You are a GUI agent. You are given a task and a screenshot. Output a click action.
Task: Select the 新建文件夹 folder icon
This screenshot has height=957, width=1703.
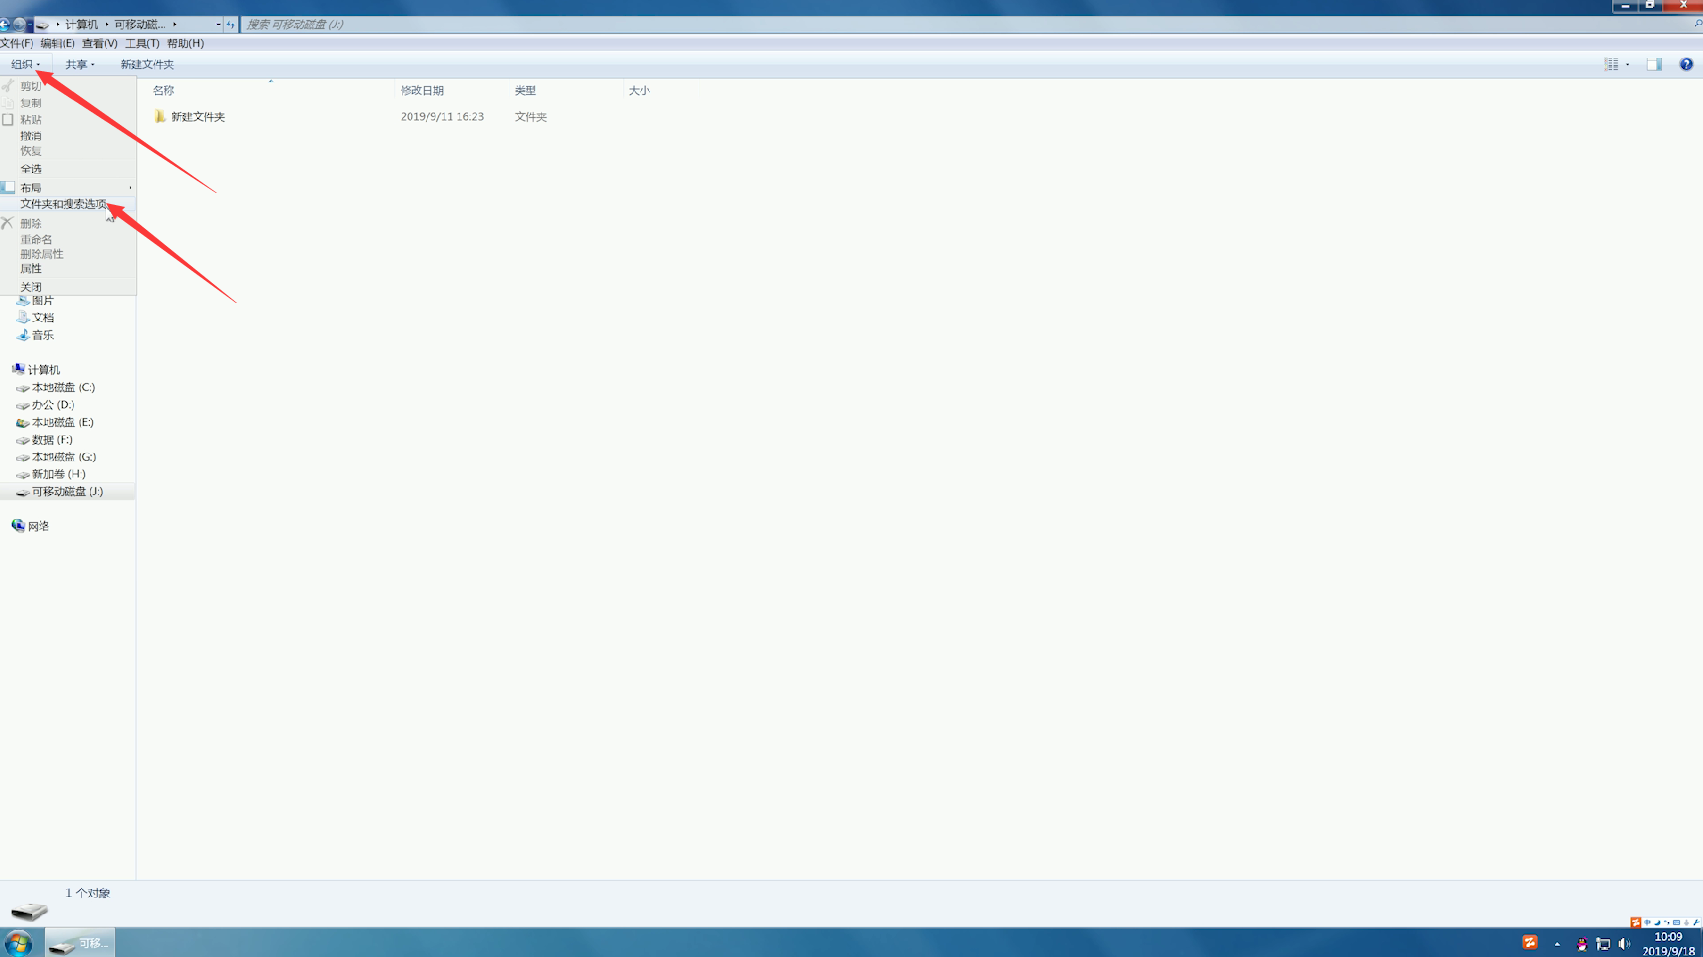[160, 116]
